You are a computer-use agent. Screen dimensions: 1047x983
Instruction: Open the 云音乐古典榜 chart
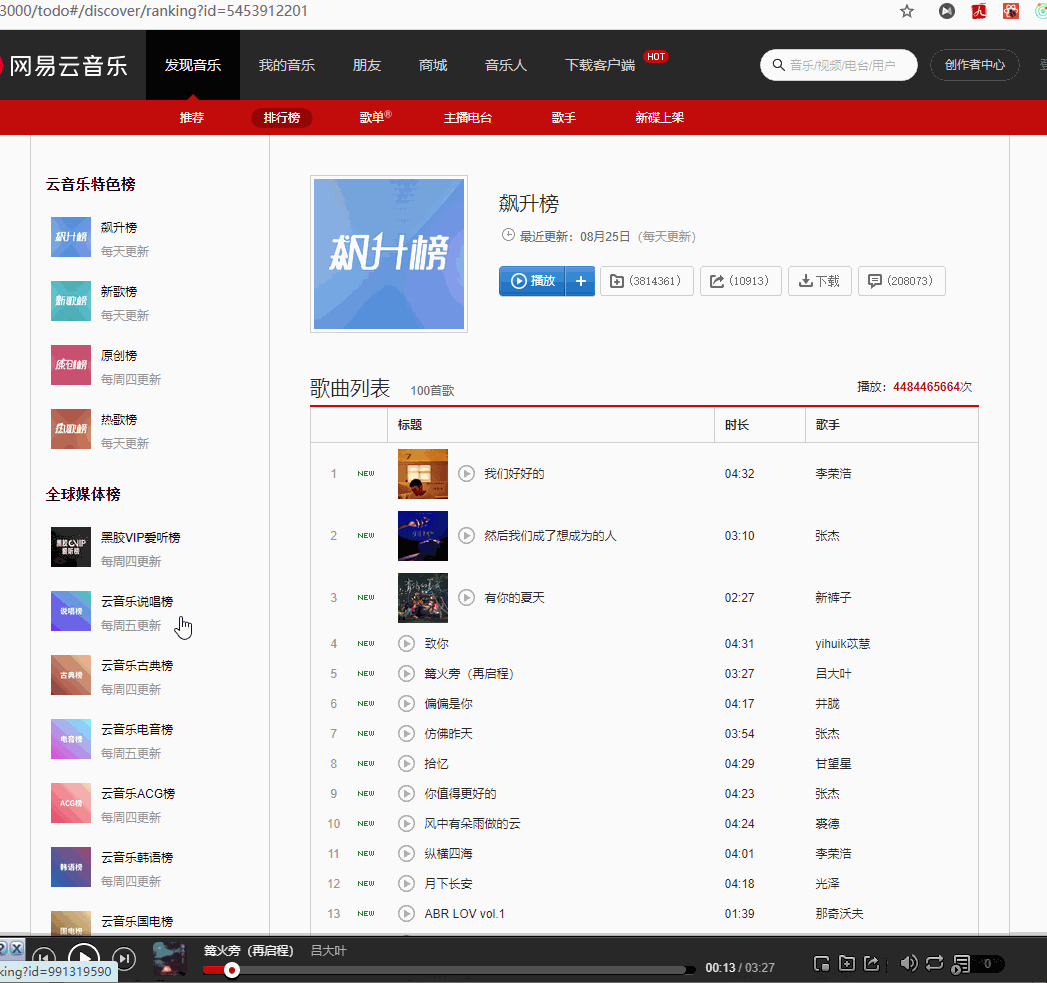coord(137,666)
